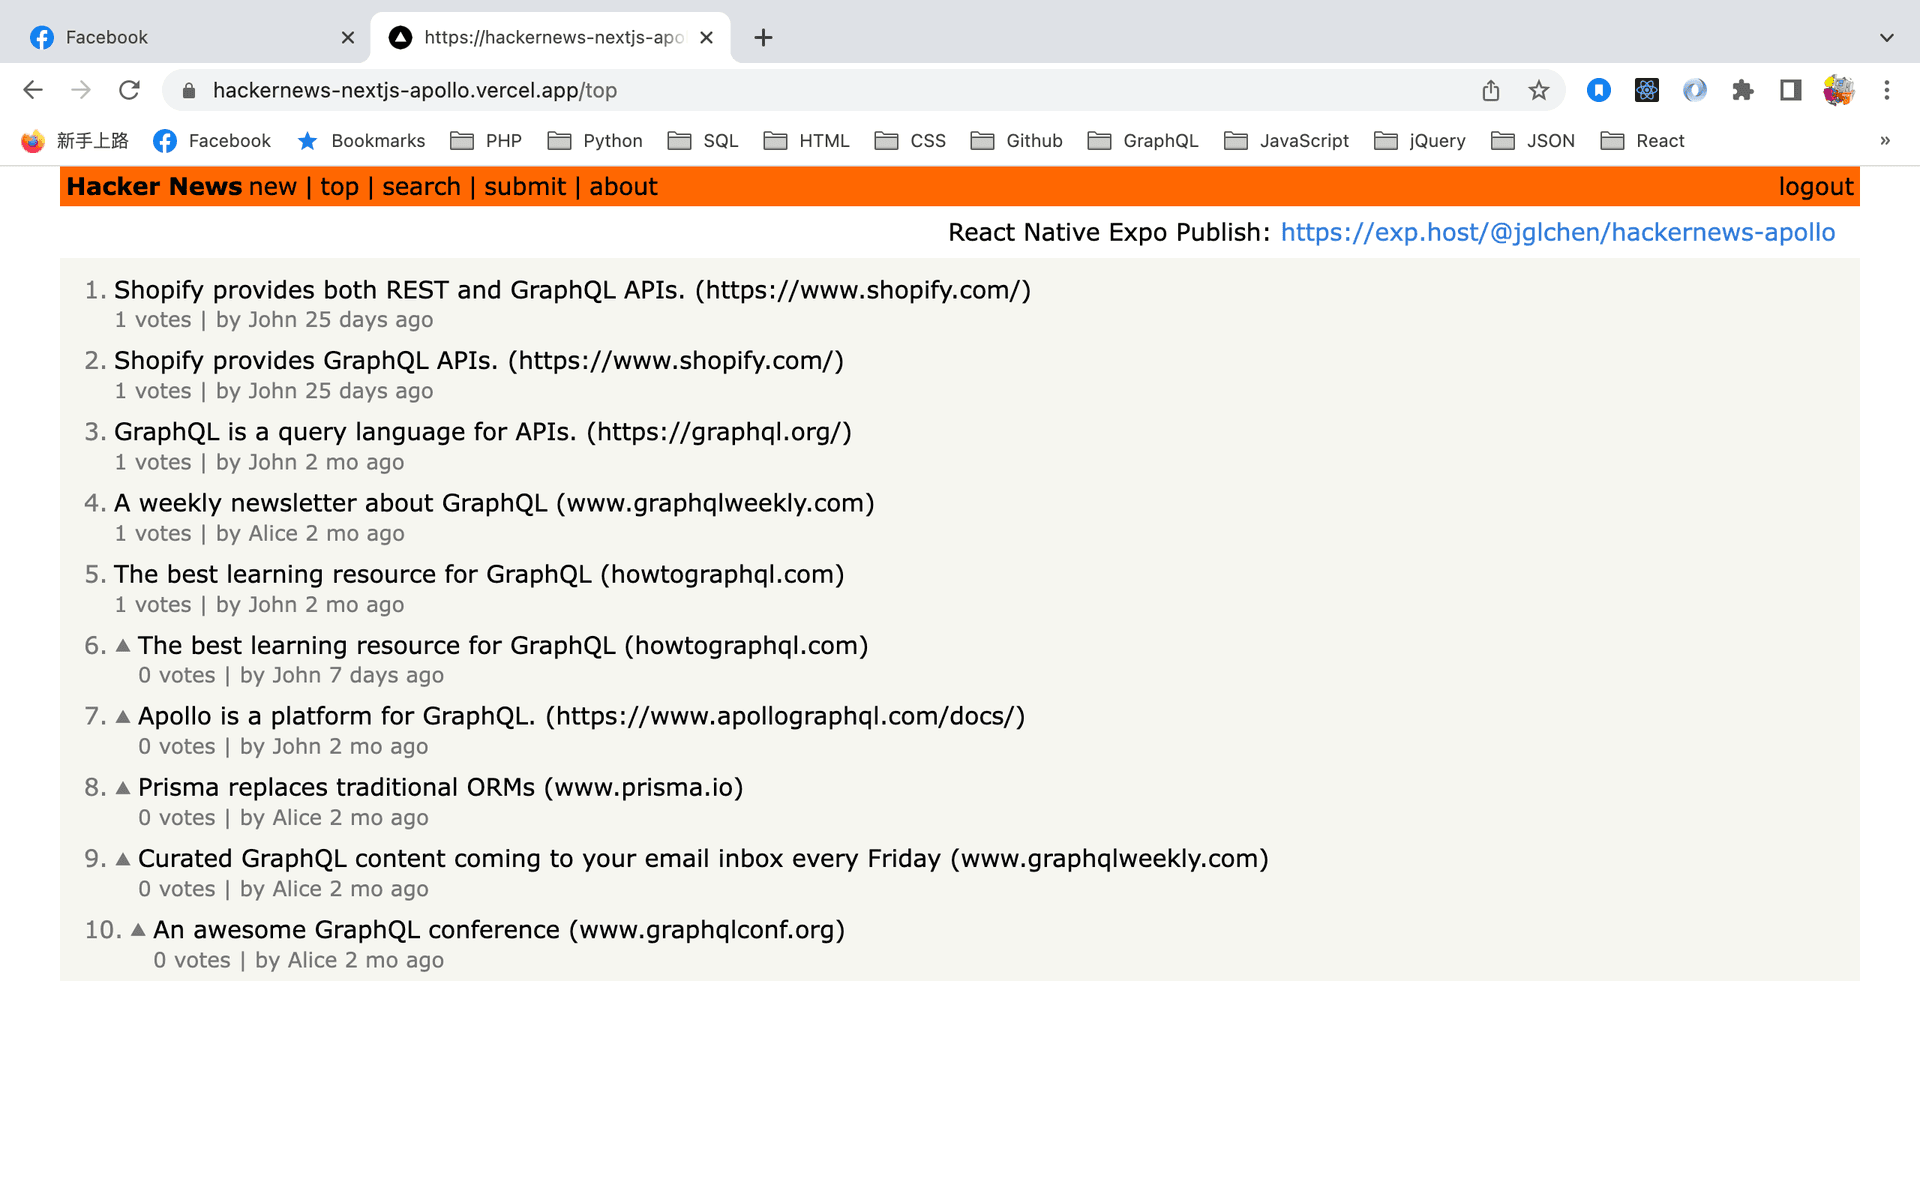Screen dimensions: 1920x1200
Task: Click the browser back arrow
Action: pos(32,90)
